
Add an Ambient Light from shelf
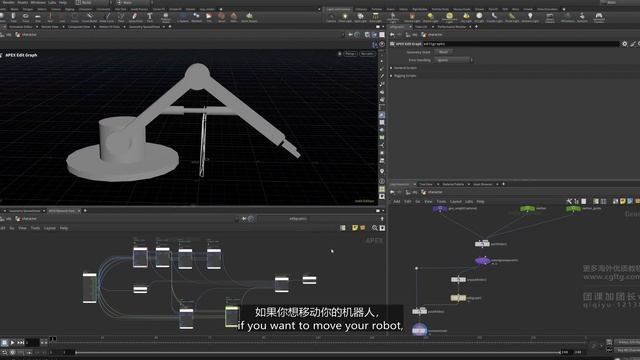tap(530, 17)
